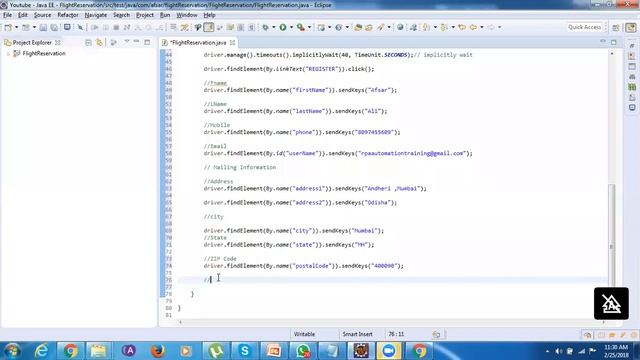This screenshot has height=360, width=640.
Task: Select the FlightReservation project in tree
Action: (x=44, y=53)
